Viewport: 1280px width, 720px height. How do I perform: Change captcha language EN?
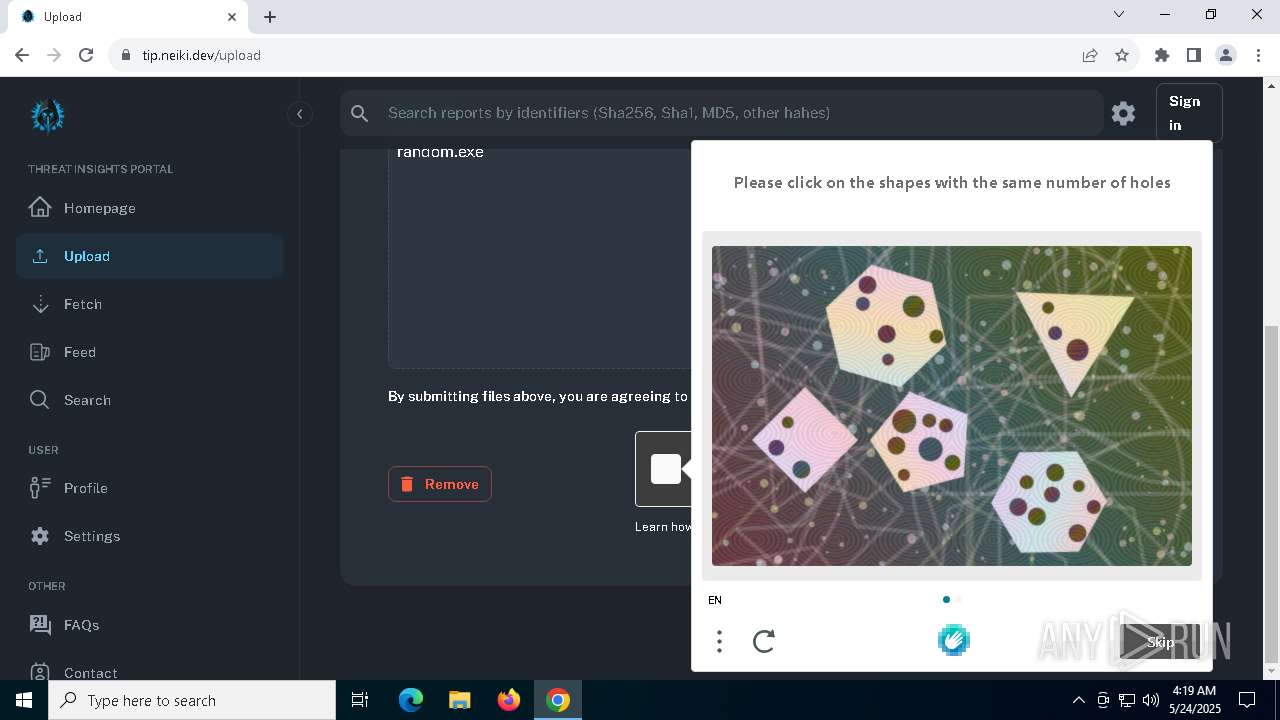click(x=715, y=600)
